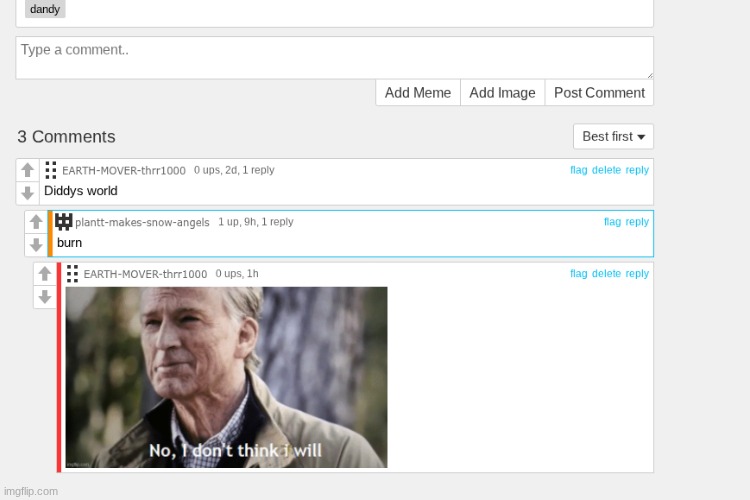Open the 'Best first' sort dropdown

[x=613, y=136]
